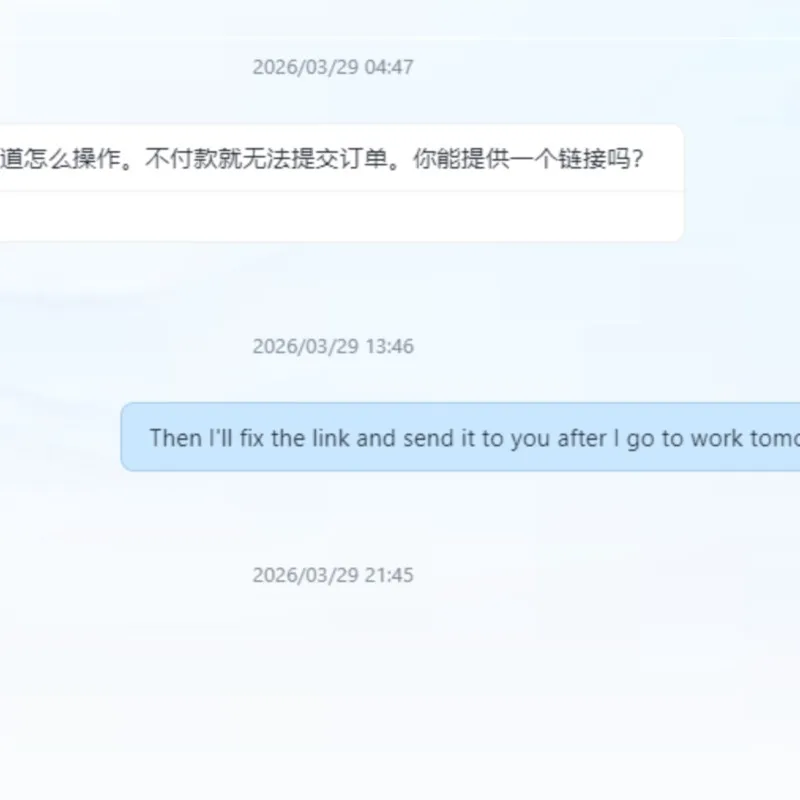Click the white Chinese message bubble text
Viewport: 800px width, 800px height.
[x=321, y=159]
